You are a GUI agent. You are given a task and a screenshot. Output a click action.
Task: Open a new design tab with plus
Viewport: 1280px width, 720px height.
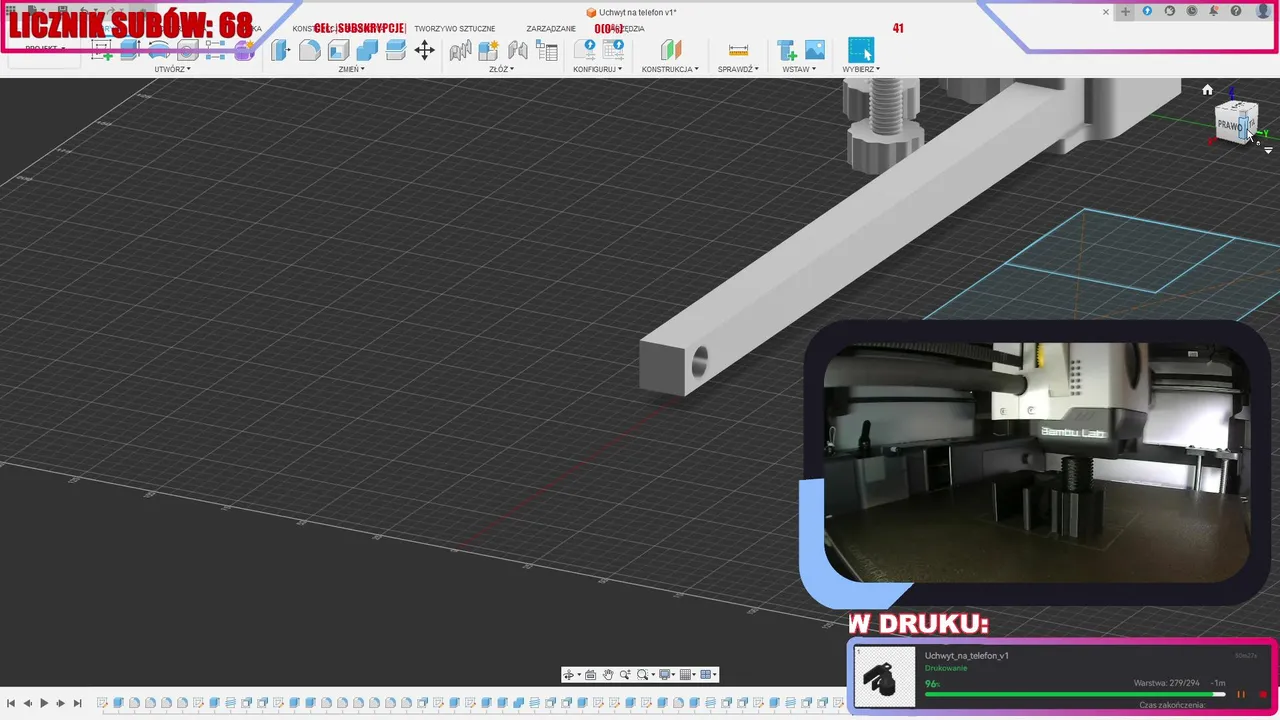point(1125,12)
